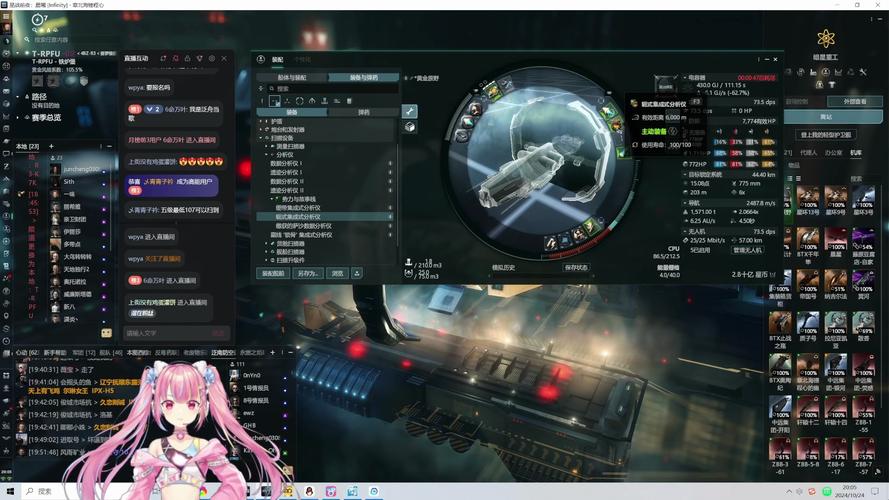Click the plus icon next to 本地 tab
889x500 pixels.
click(x=51, y=146)
